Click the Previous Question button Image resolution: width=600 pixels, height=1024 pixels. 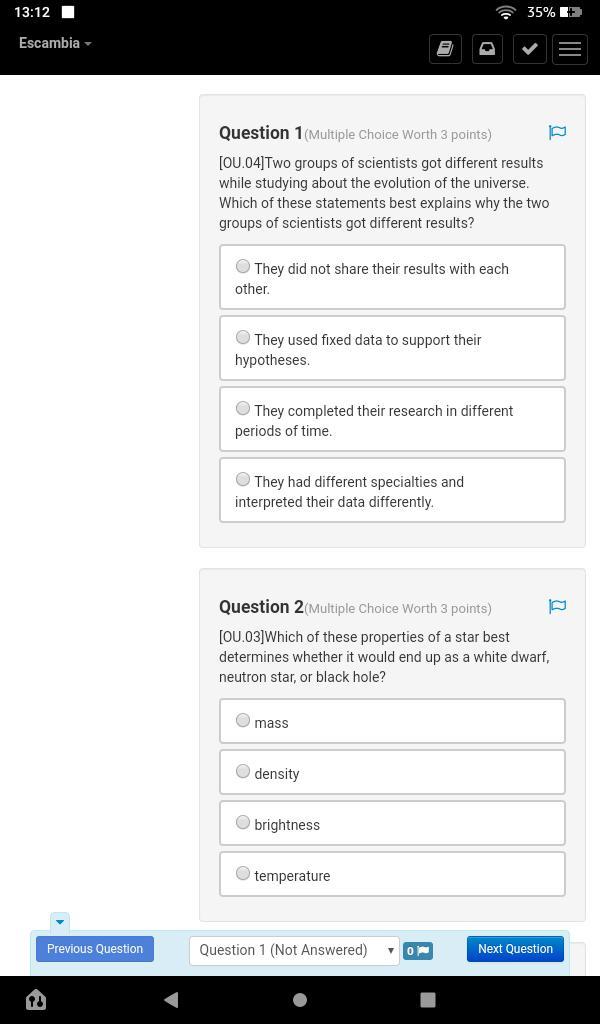[95, 949]
